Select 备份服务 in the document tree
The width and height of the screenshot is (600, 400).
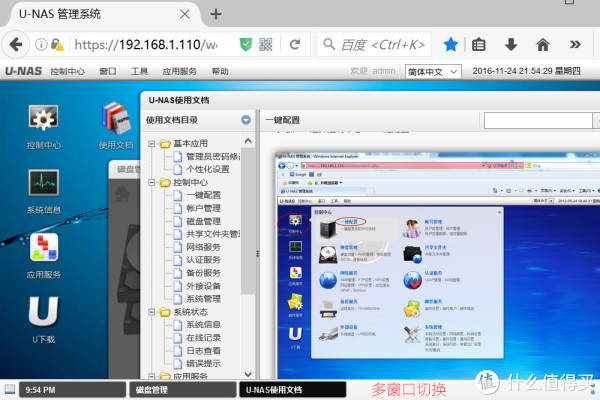click(204, 273)
